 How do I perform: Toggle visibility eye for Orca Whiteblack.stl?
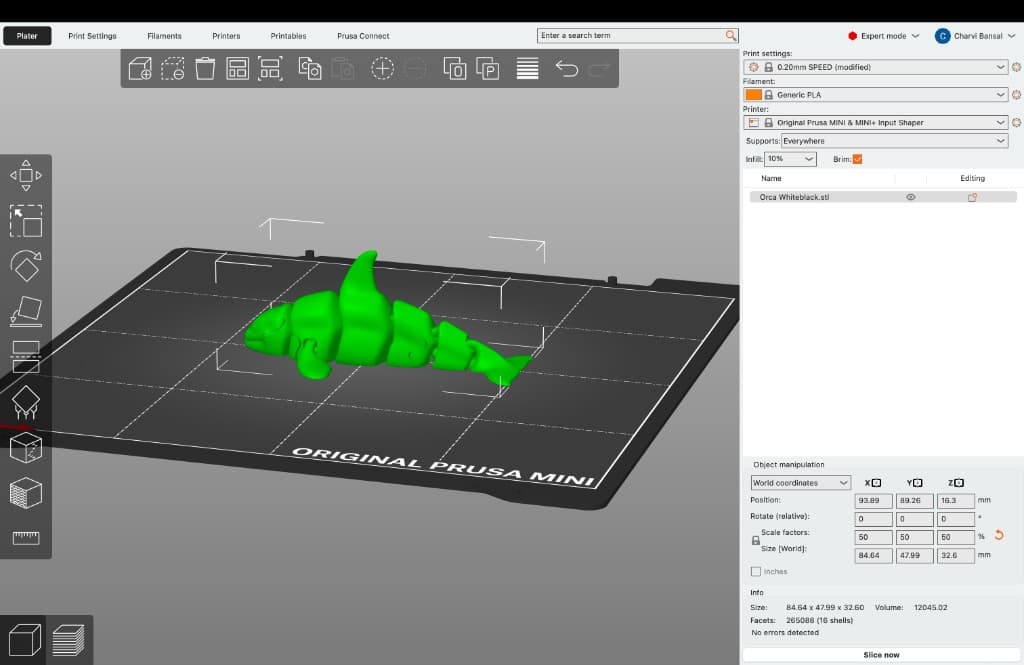click(x=910, y=197)
